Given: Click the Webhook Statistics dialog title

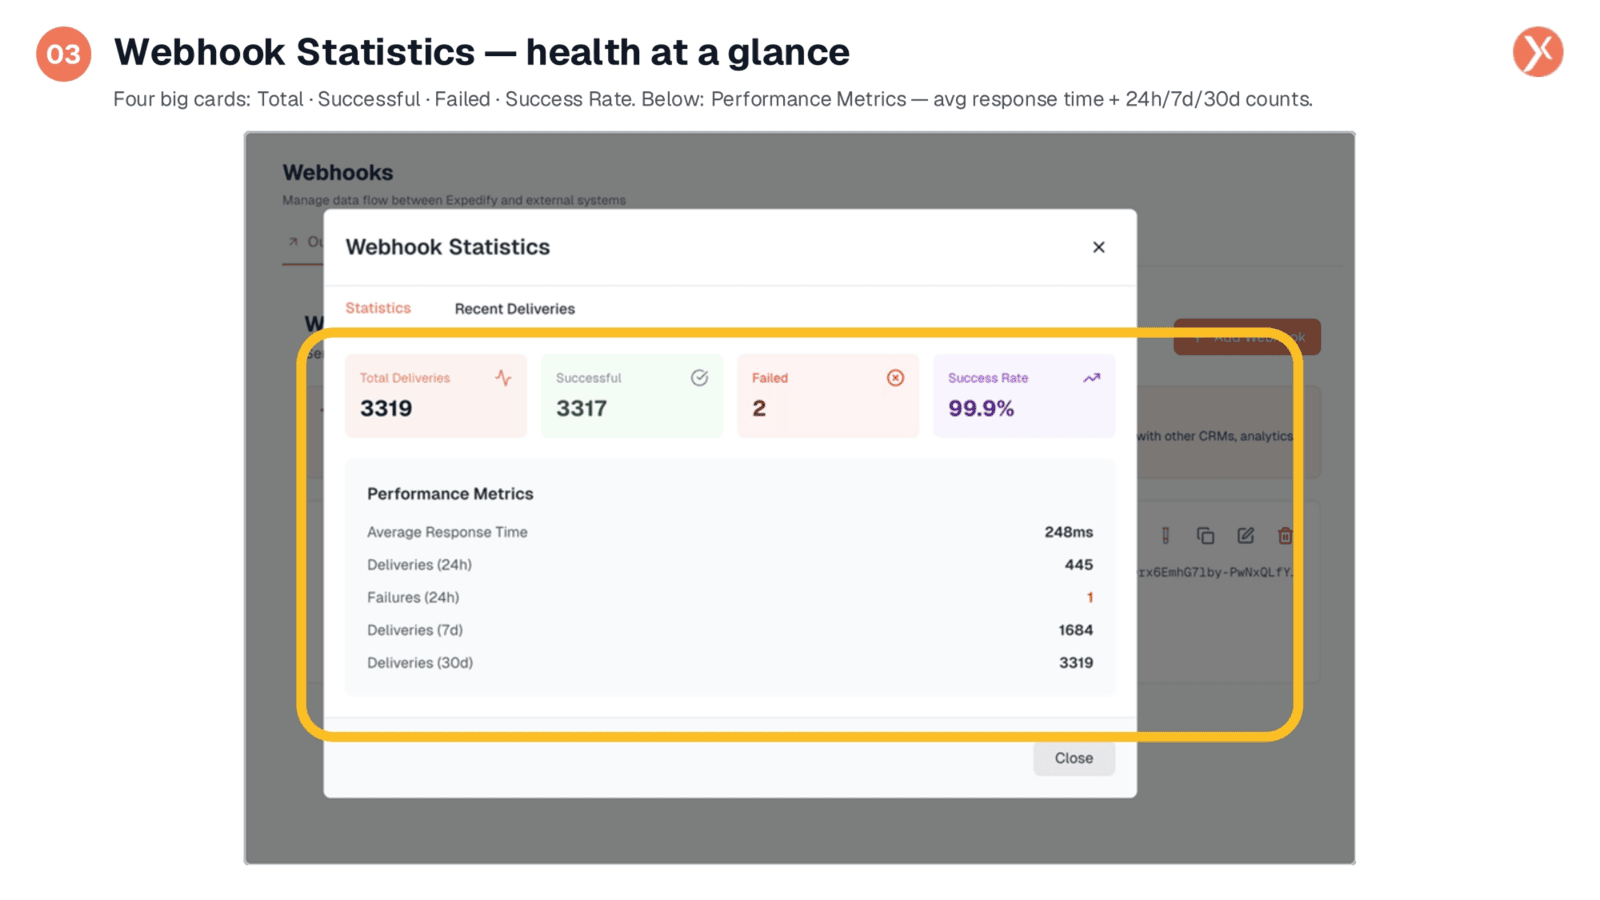Looking at the screenshot, I should (448, 247).
